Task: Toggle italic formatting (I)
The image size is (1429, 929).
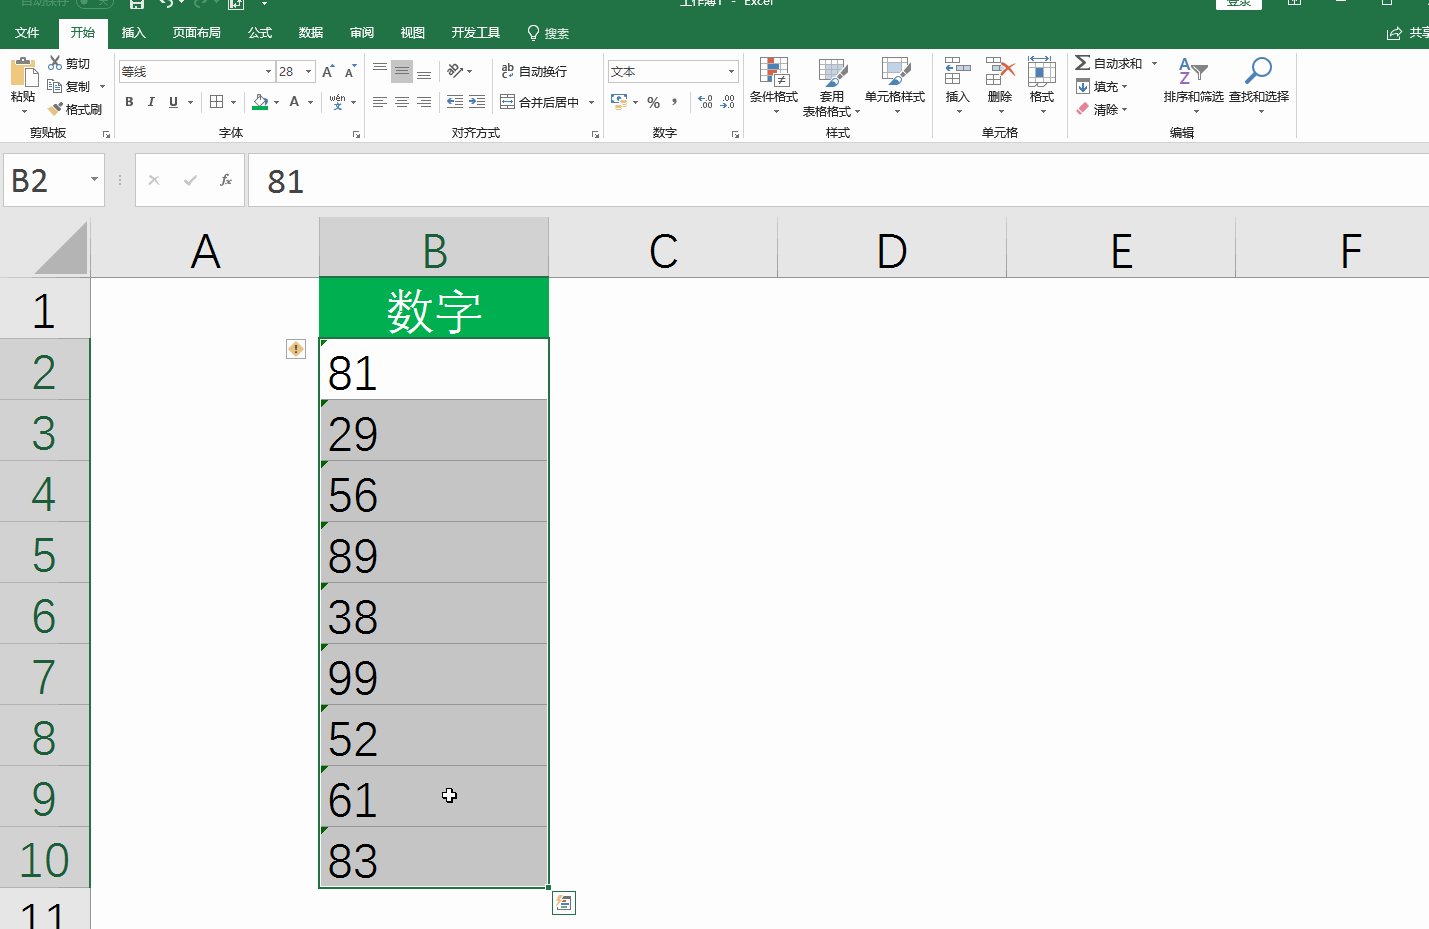Action: click(x=151, y=102)
